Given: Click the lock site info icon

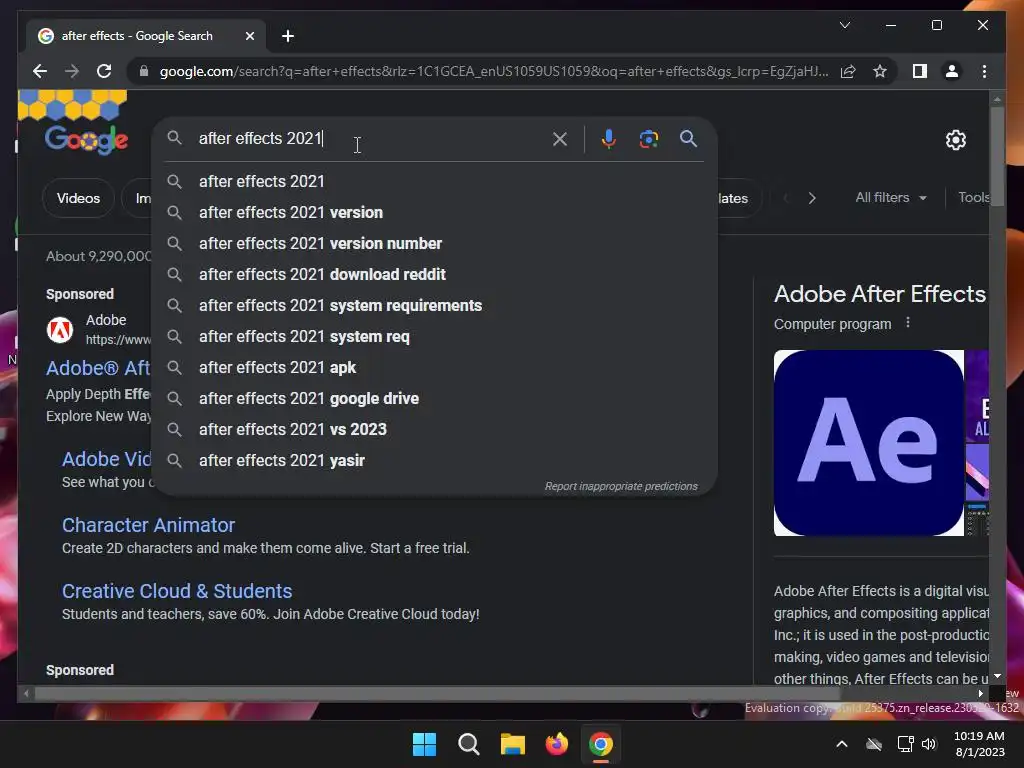Looking at the screenshot, I should [144, 71].
